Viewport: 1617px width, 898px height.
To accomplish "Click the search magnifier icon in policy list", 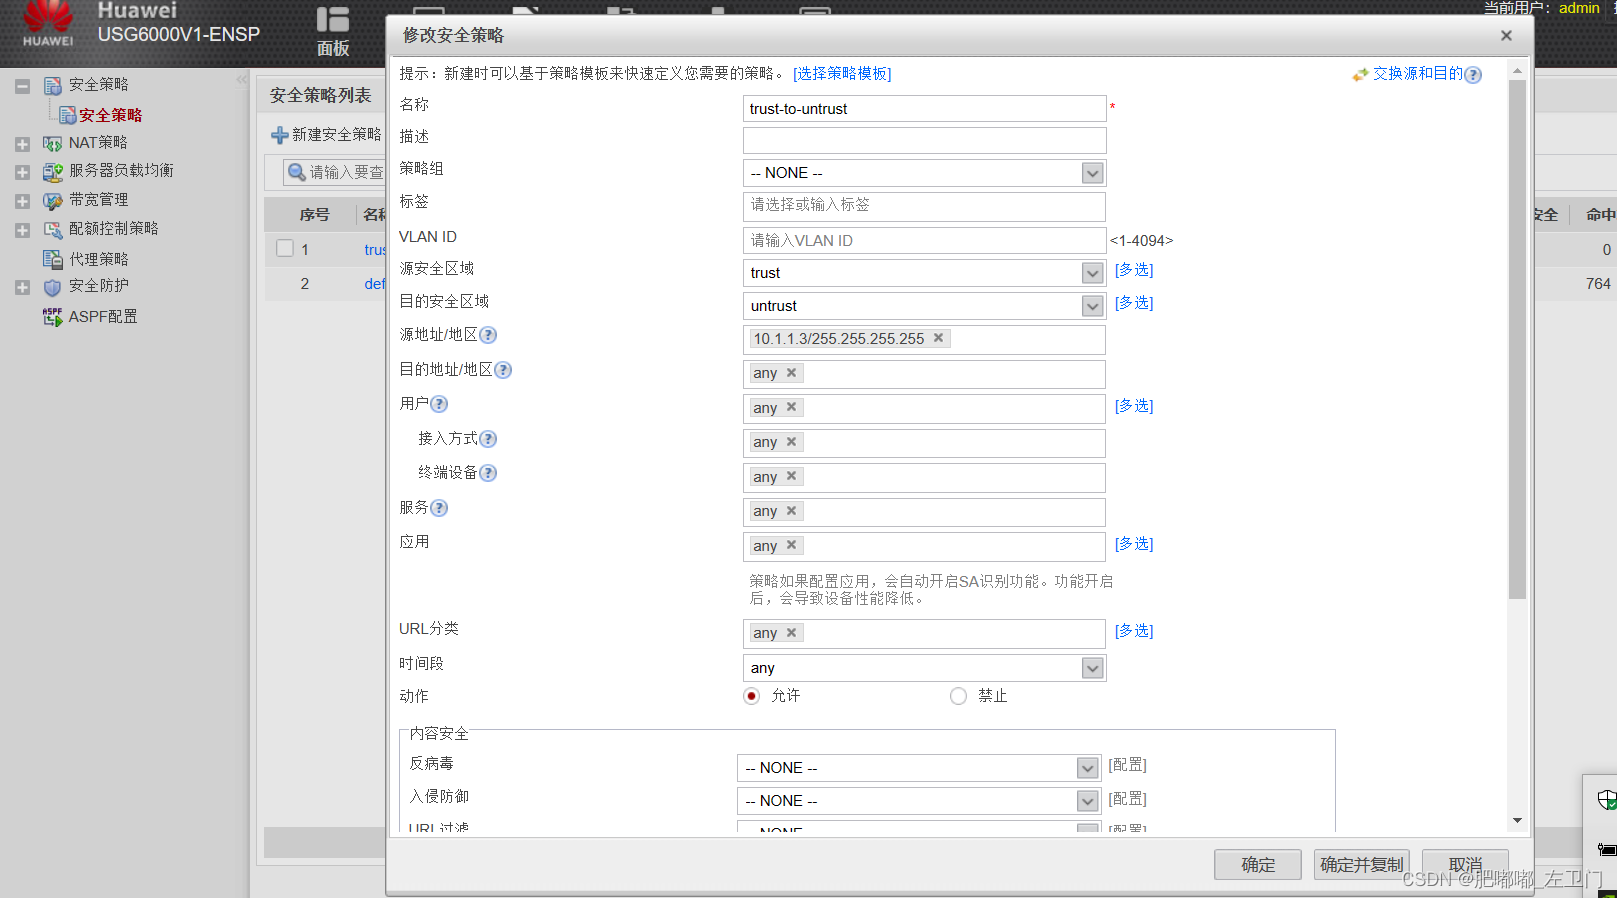I will [297, 172].
